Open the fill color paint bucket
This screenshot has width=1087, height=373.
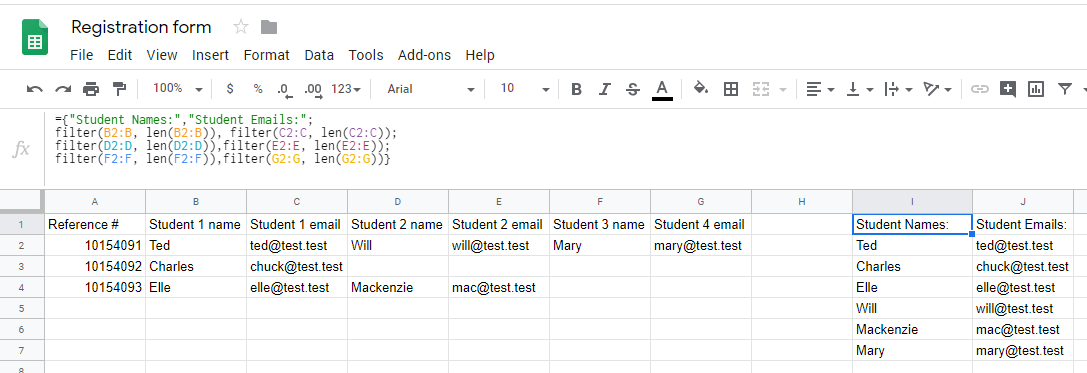(701, 89)
